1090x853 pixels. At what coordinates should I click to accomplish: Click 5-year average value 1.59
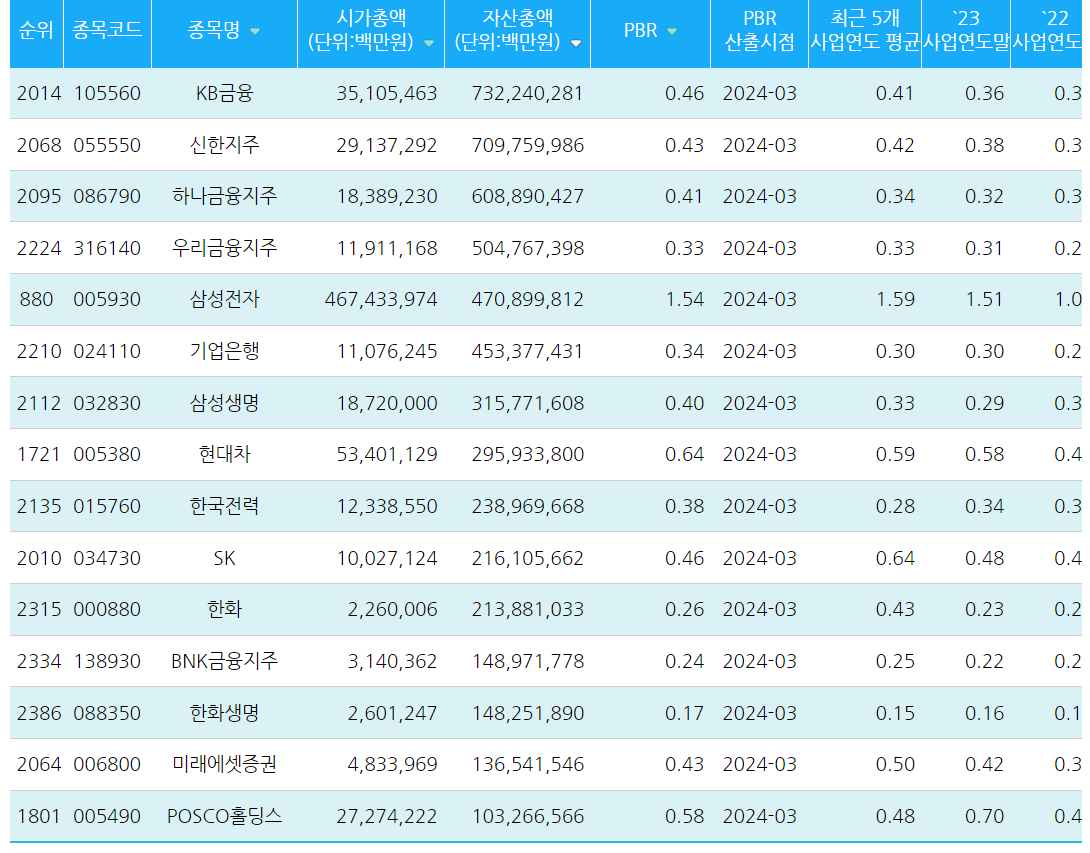pos(895,300)
